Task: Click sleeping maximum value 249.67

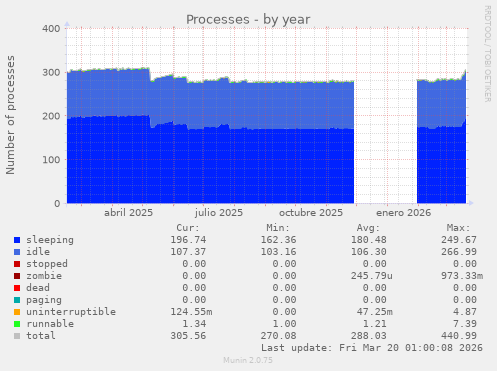Action: click(x=459, y=240)
